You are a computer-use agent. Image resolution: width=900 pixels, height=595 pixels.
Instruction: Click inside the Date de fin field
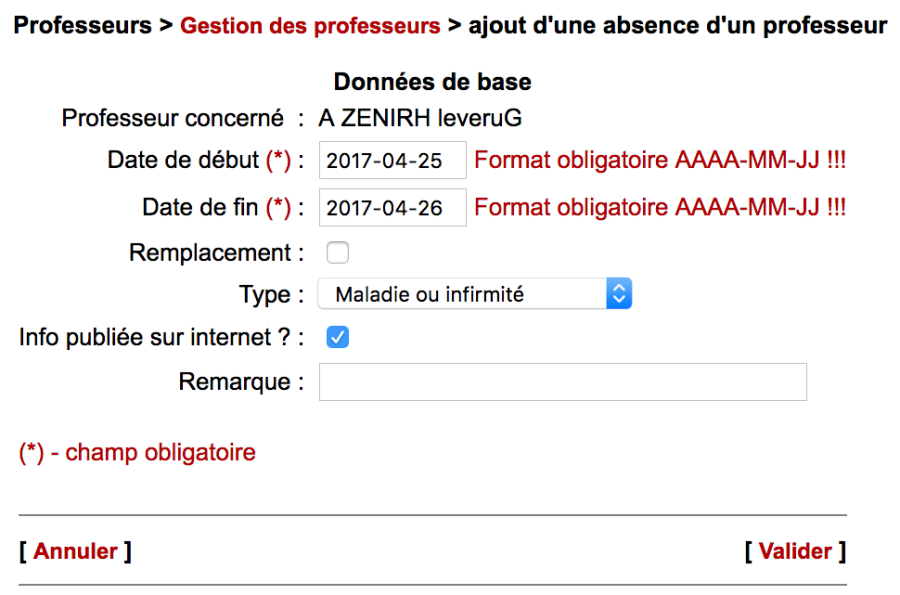click(391, 207)
